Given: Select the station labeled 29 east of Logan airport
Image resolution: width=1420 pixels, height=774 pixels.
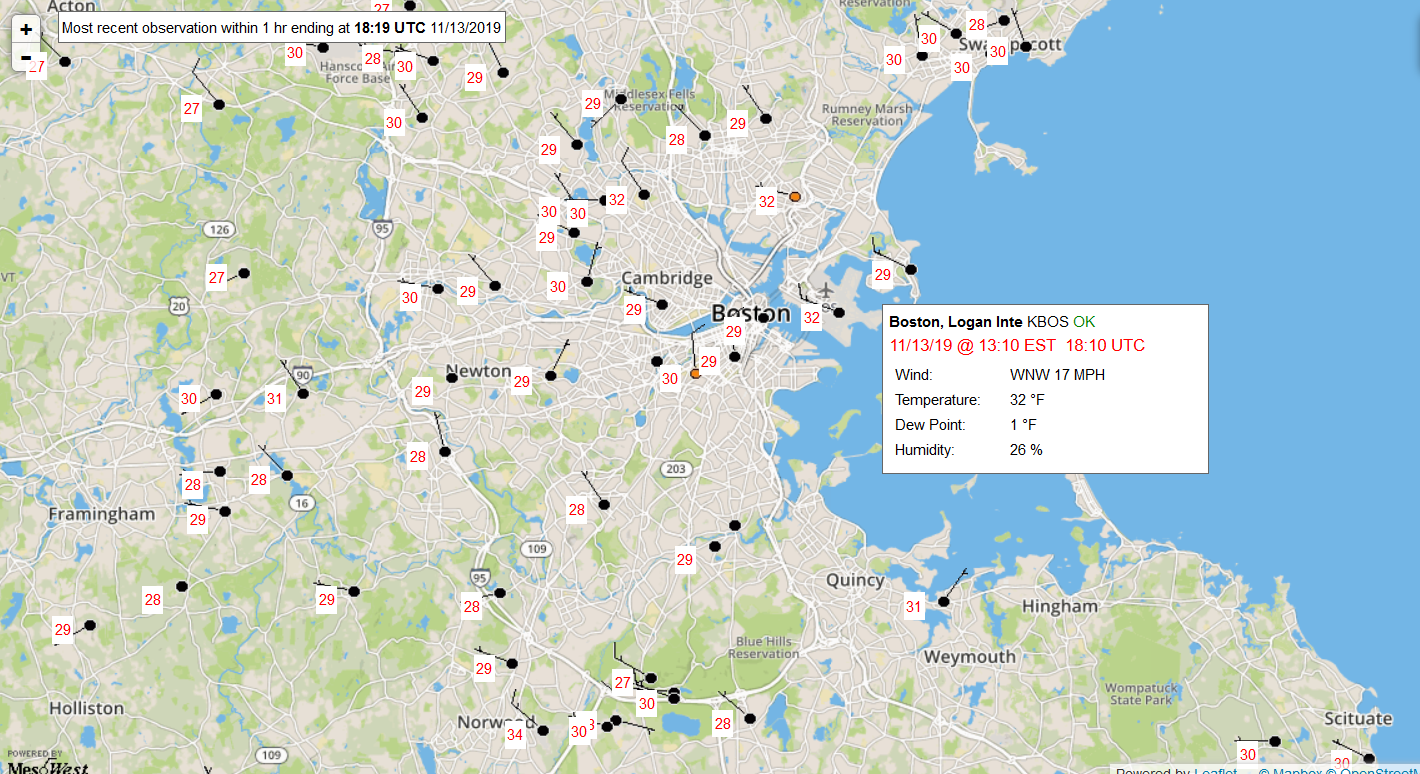Looking at the screenshot, I should (910, 269).
